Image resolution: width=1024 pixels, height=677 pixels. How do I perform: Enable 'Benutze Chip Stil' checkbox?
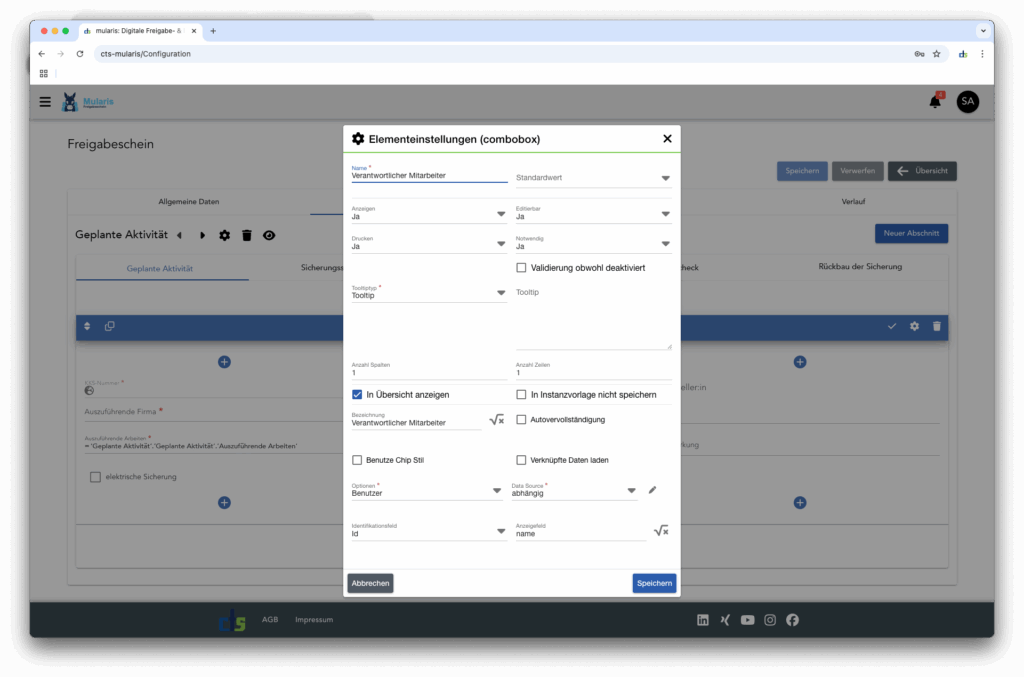tap(357, 460)
